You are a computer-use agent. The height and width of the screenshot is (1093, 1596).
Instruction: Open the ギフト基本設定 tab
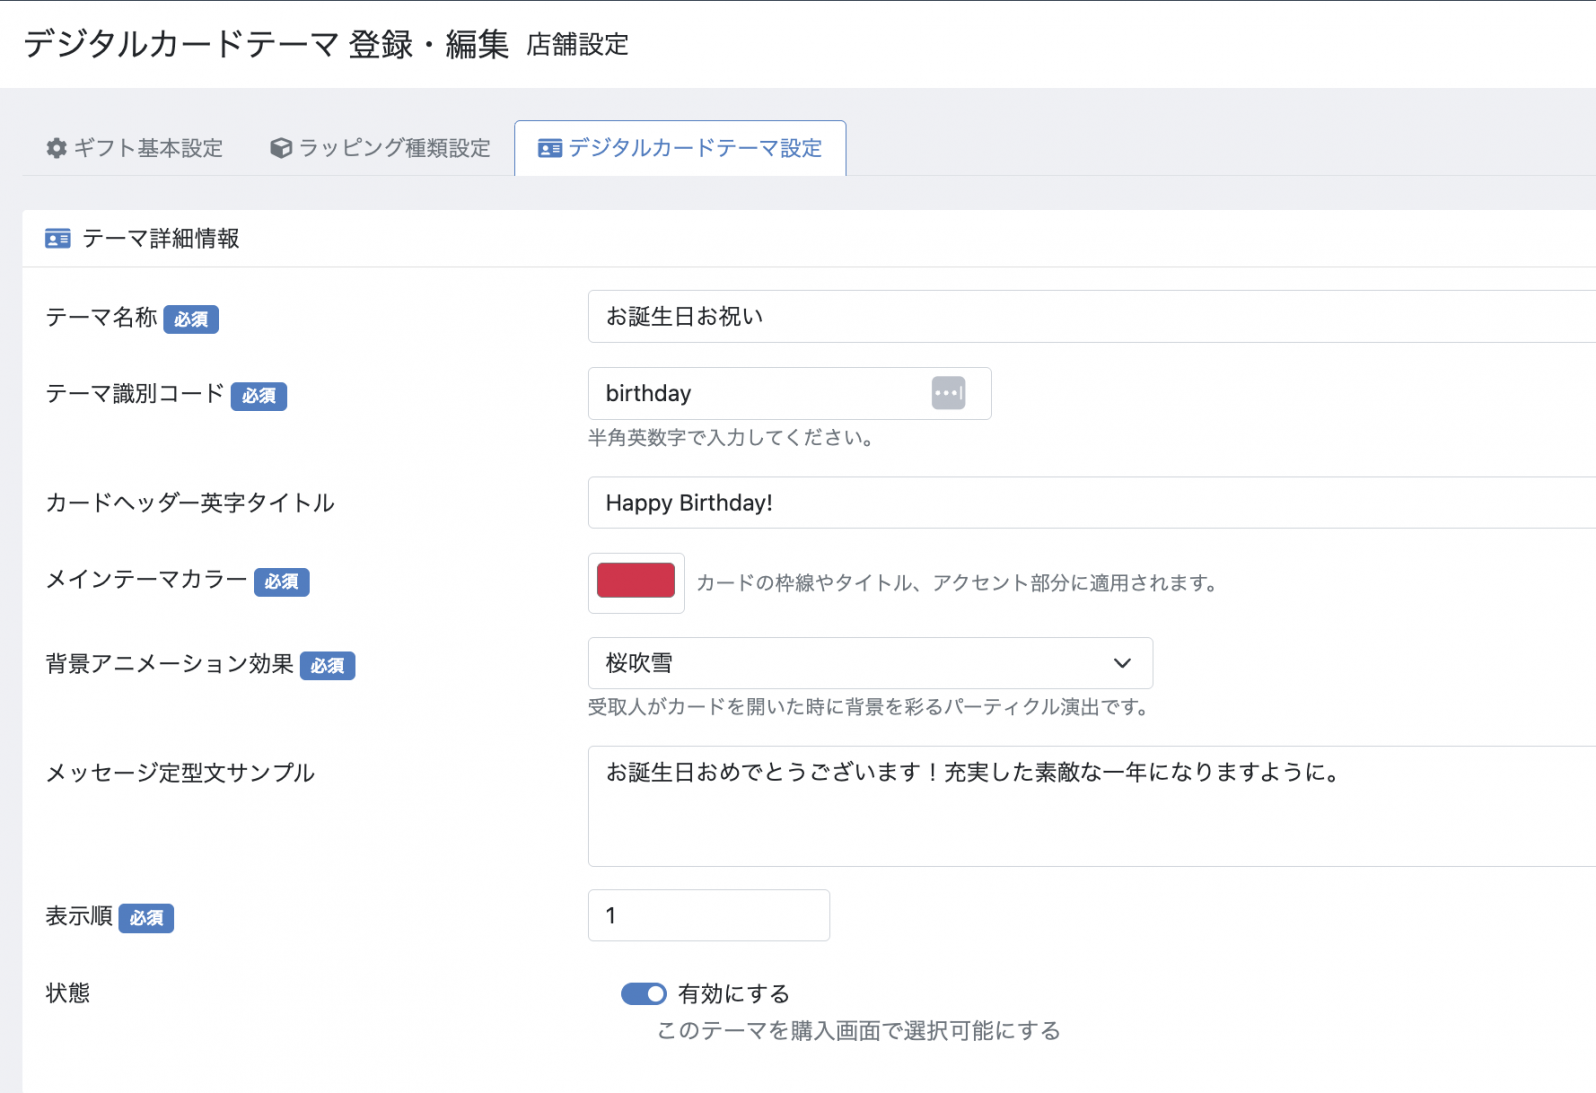pos(134,148)
